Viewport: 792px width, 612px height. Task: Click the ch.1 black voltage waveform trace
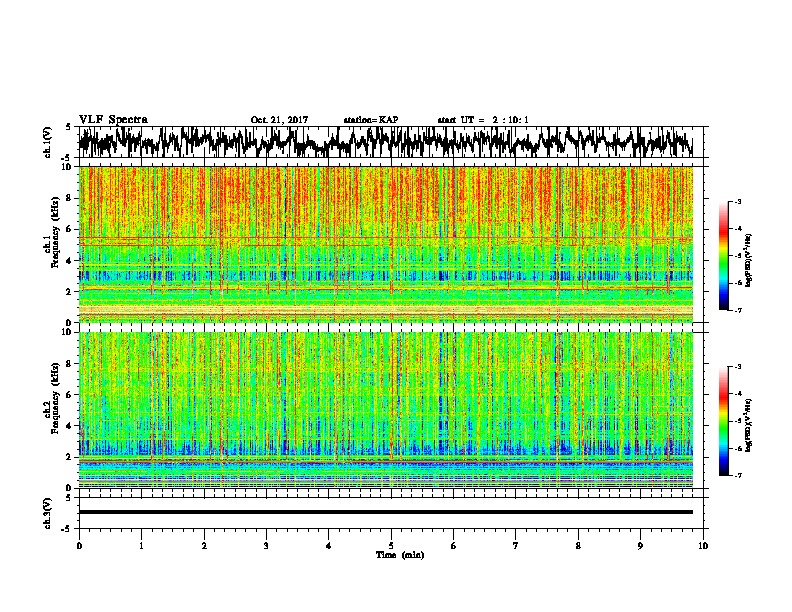tap(385, 142)
